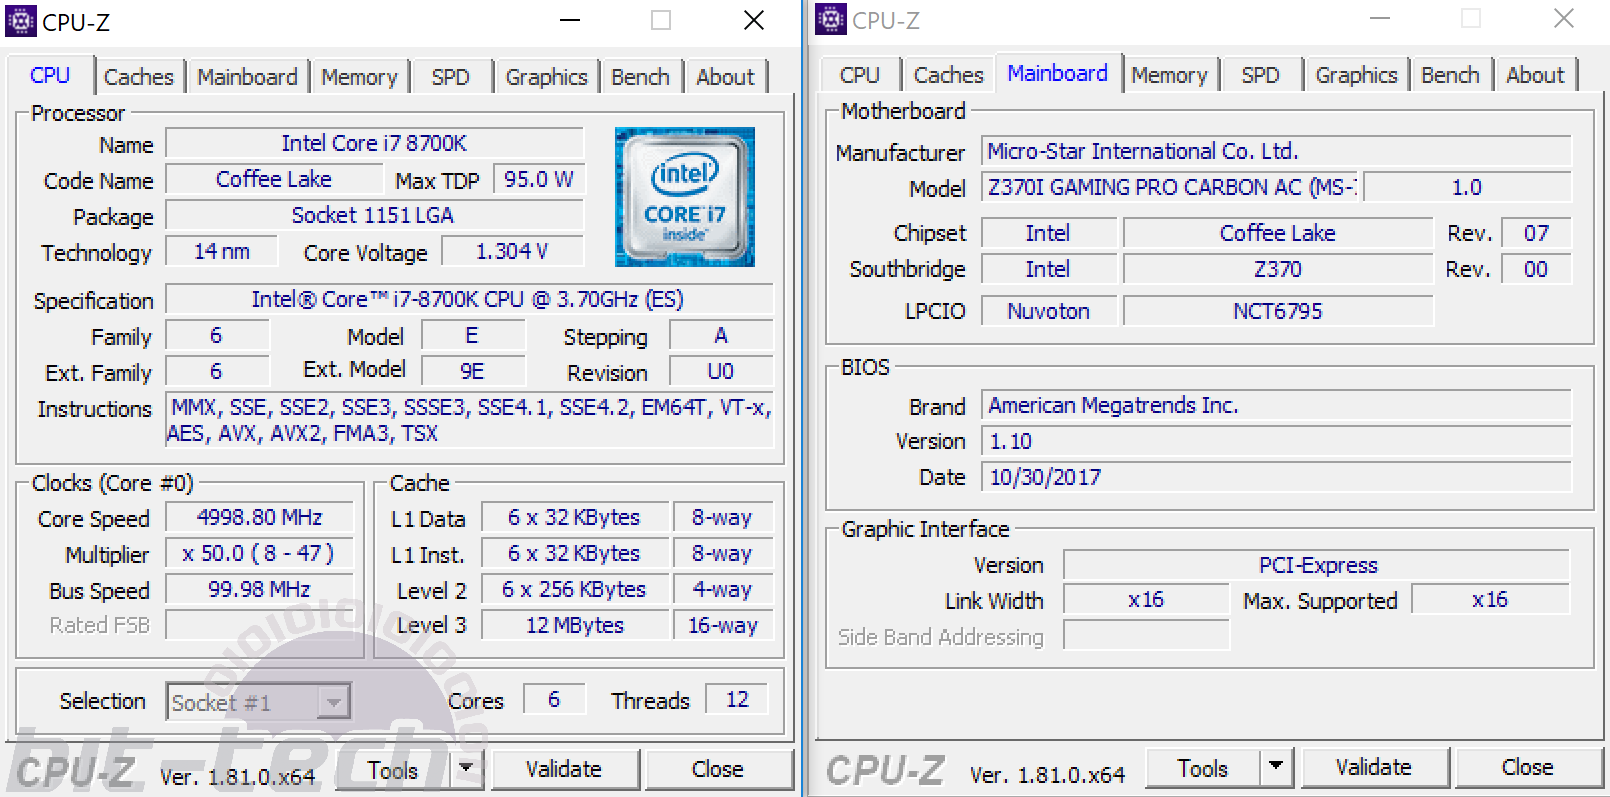The height and width of the screenshot is (797, 1610).
Task: Click the Manufacturer field Micro-Star International
Action: coord(1277,151)
